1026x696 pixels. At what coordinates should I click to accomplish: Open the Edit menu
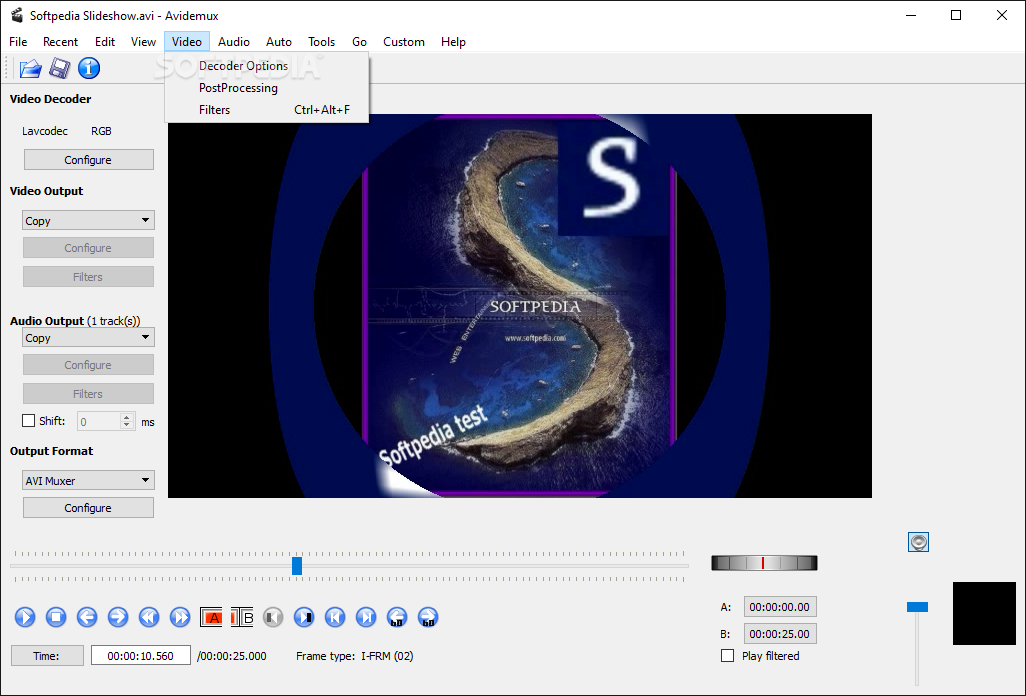click(105, 42)
